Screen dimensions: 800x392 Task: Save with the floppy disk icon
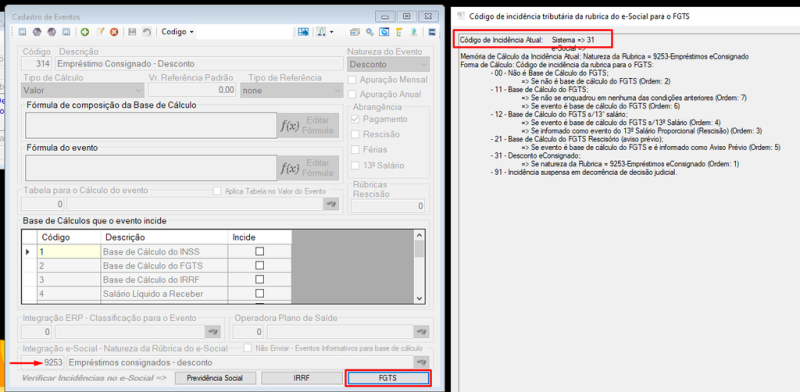(x=133, y=32)
